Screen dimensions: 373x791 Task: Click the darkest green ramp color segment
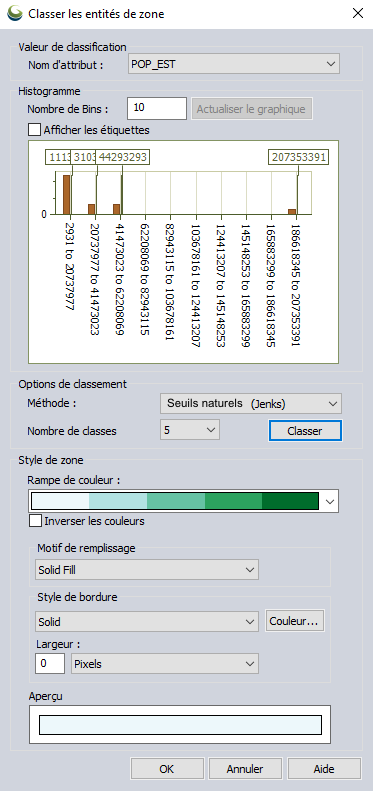291,501
